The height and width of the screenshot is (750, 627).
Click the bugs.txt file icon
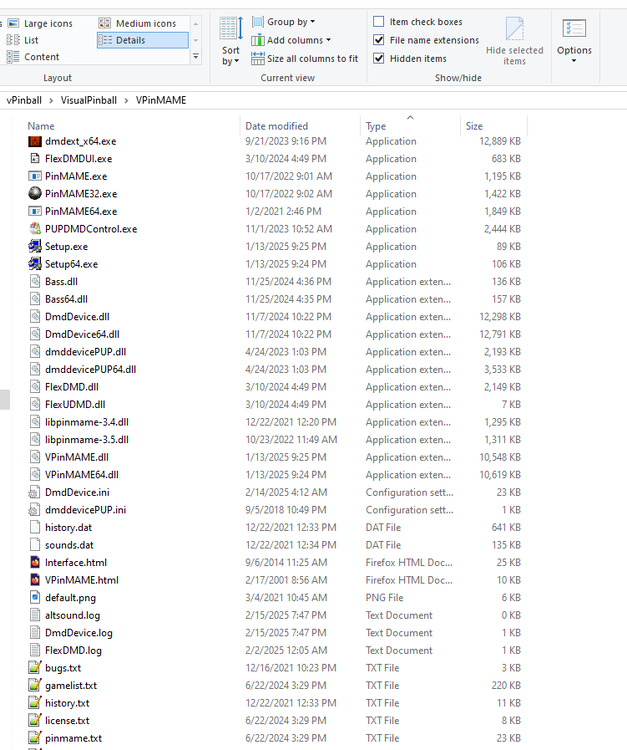[x=35, y=668]
